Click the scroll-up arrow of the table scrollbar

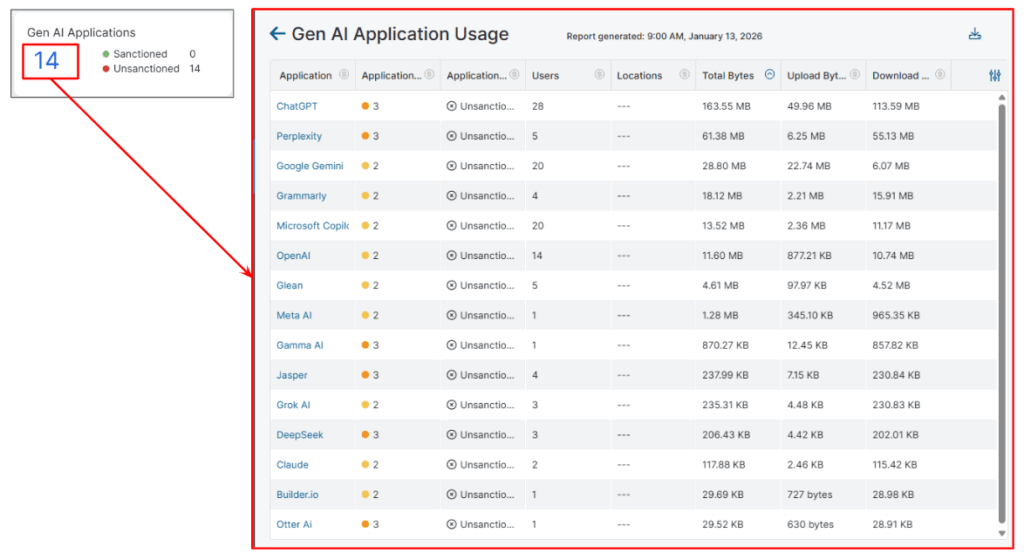pos(1002,97)
